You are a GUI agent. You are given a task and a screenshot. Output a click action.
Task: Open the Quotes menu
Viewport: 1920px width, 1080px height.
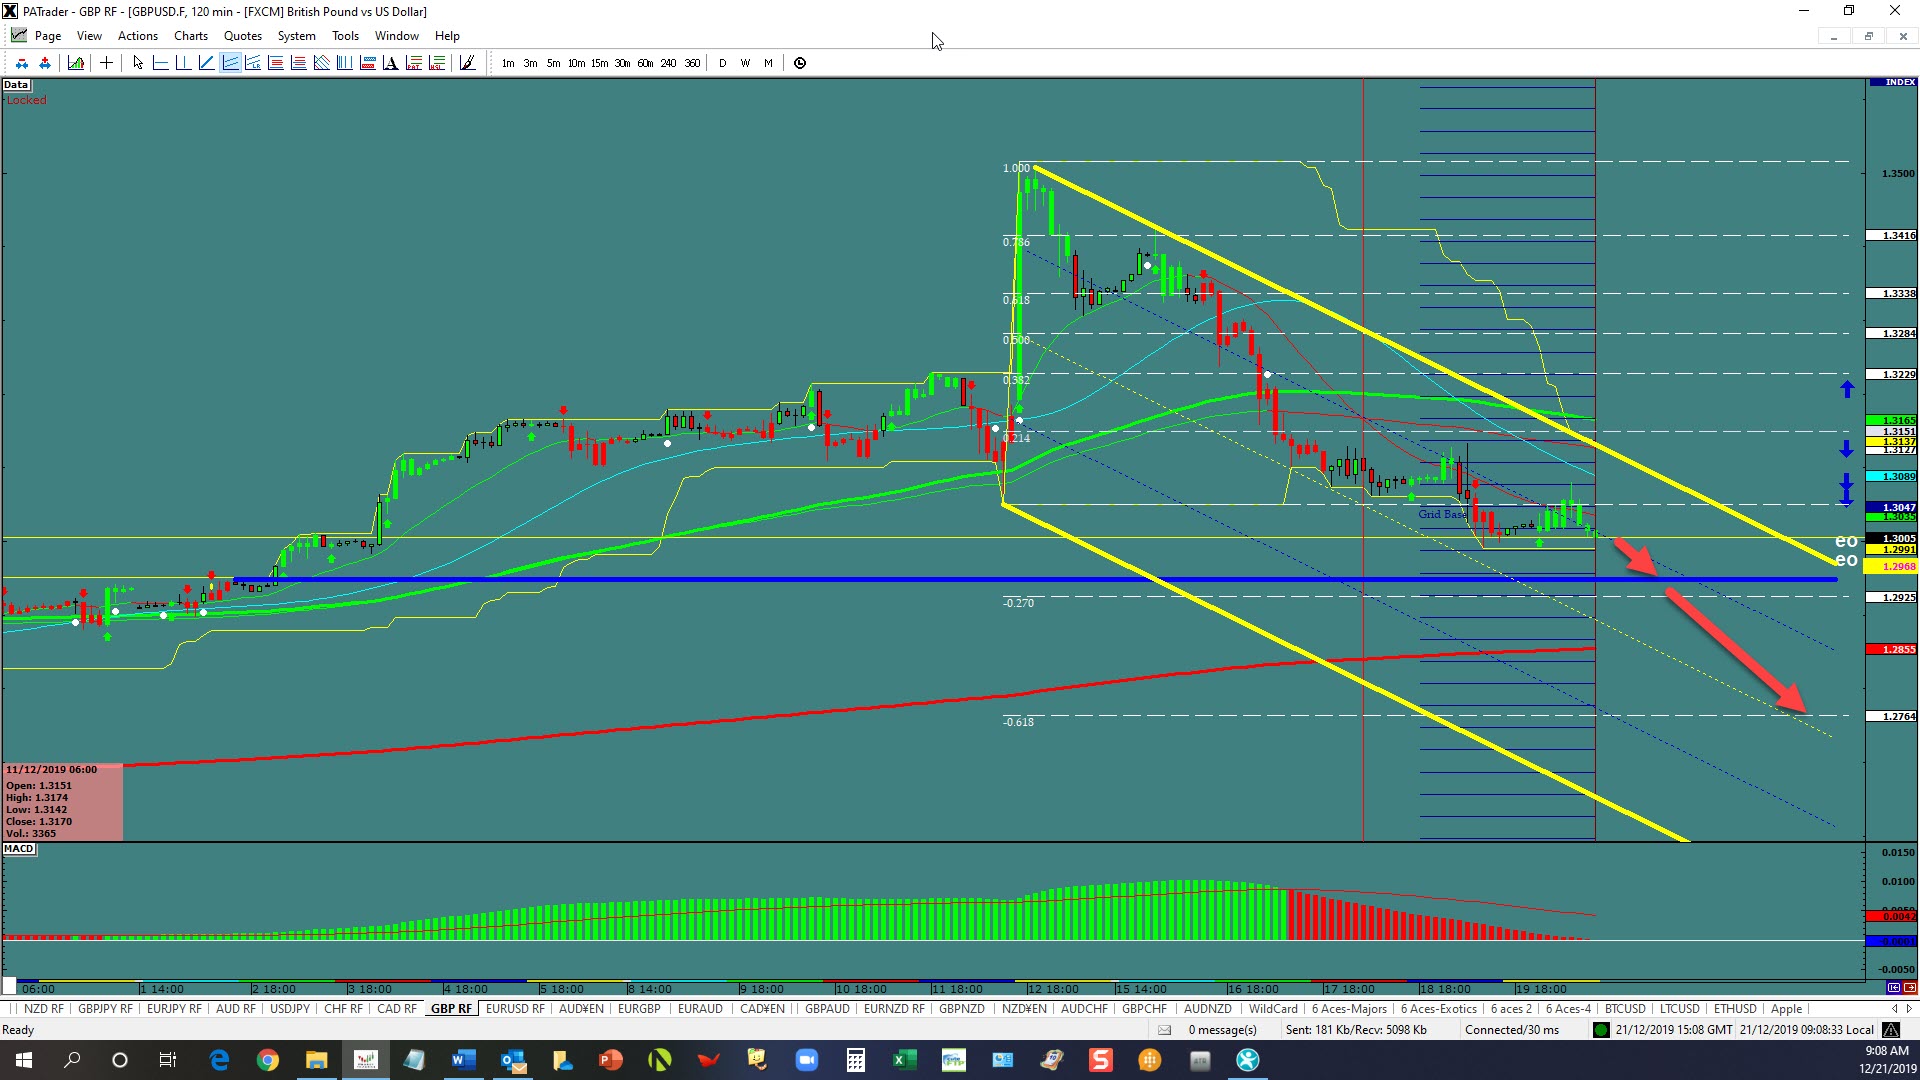242,36
